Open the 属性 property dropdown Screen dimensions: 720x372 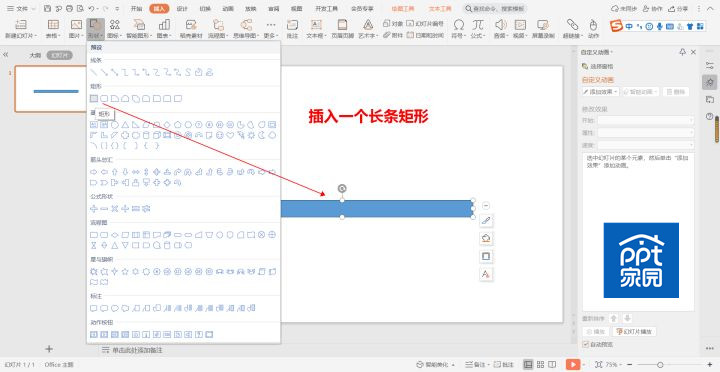[x=646, y=132]
